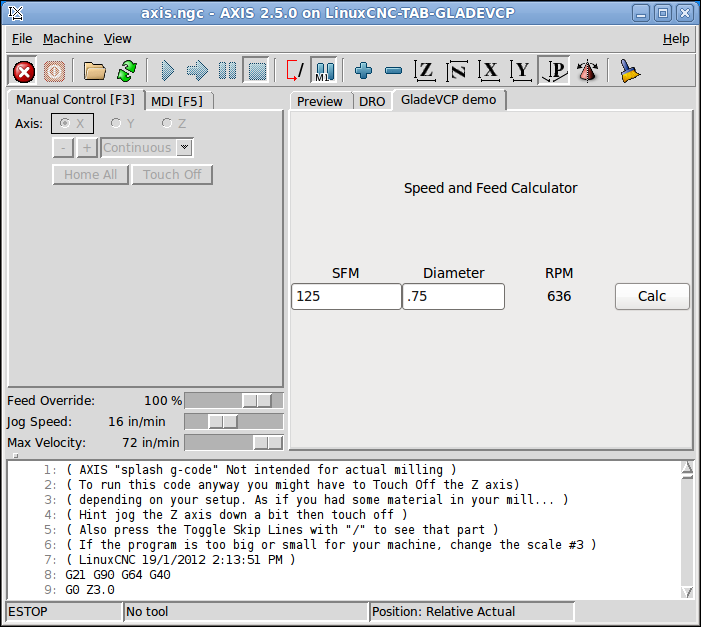The height and width of the screenshot is (627, 701).
Task: Select G-code line 9 'G0 Z3.0'
Action: point(90,590)
